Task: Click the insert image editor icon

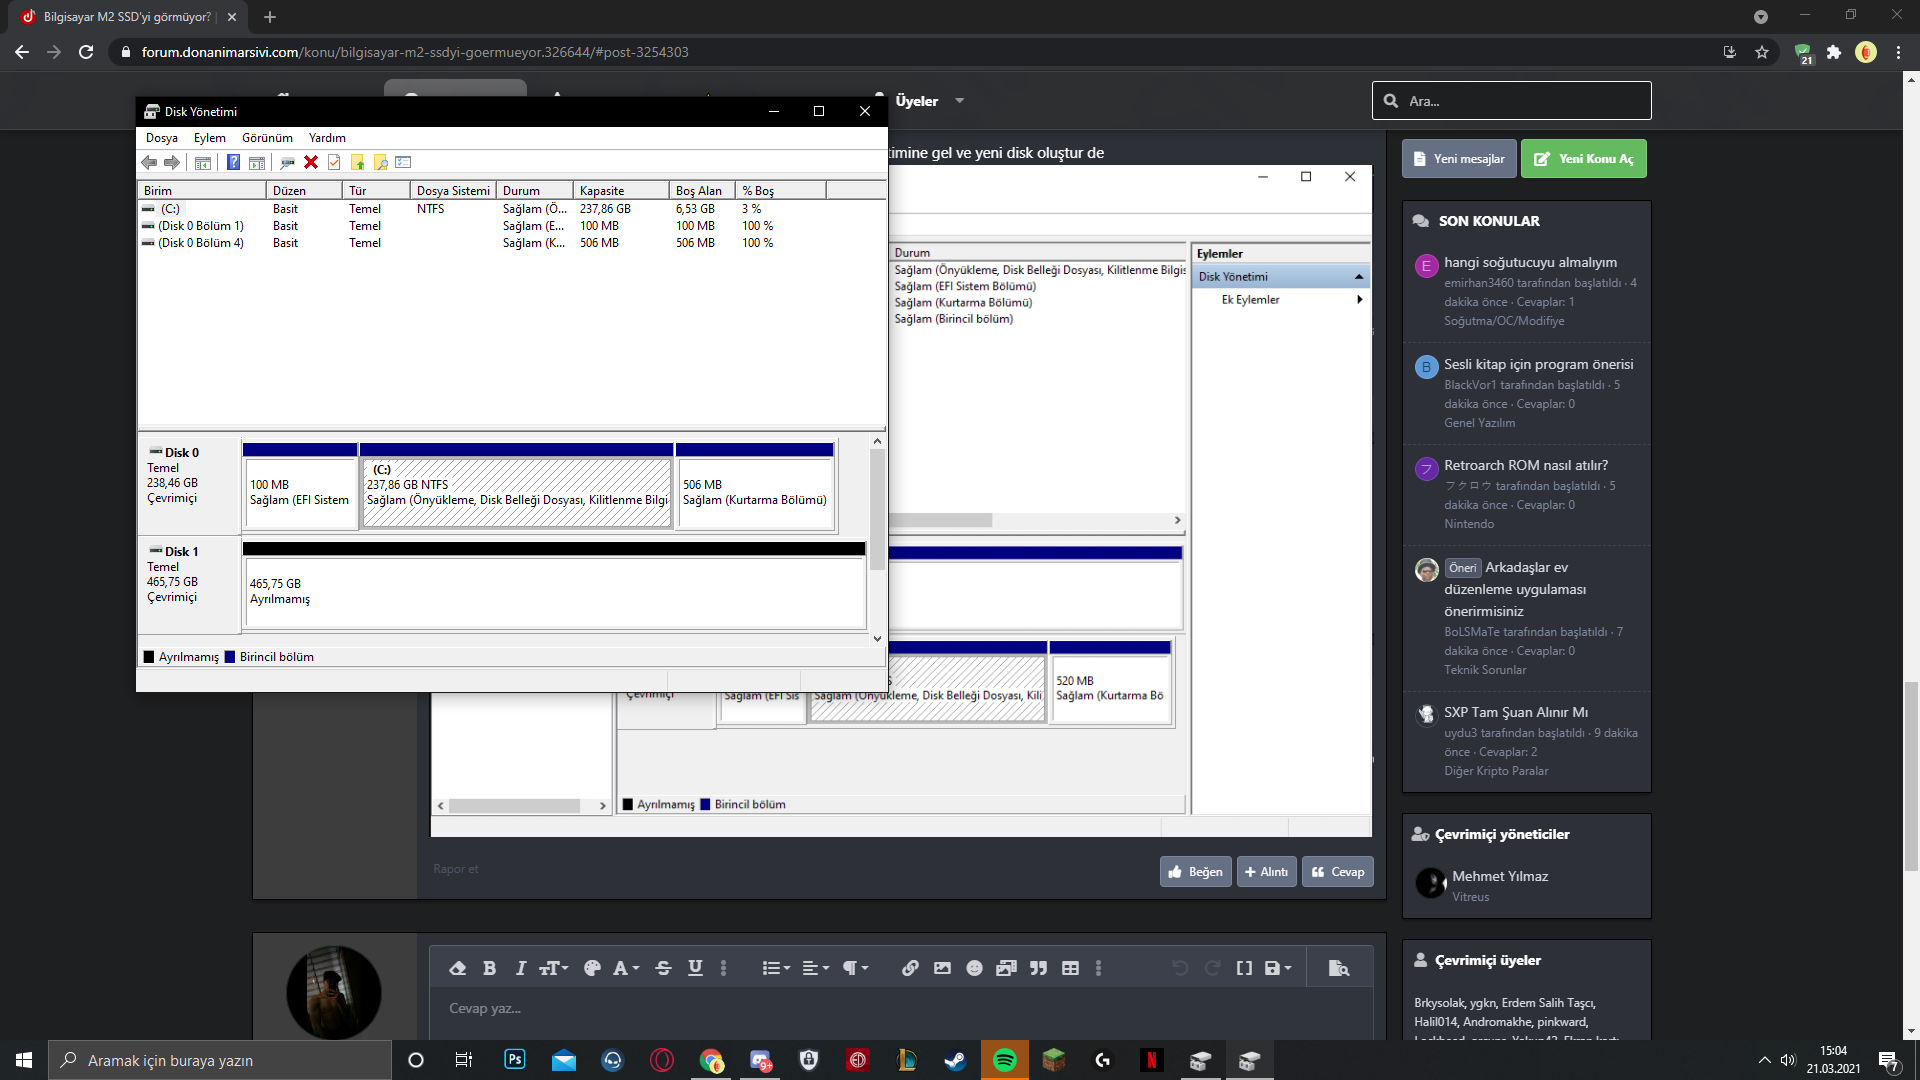Action: pos(942,968)
